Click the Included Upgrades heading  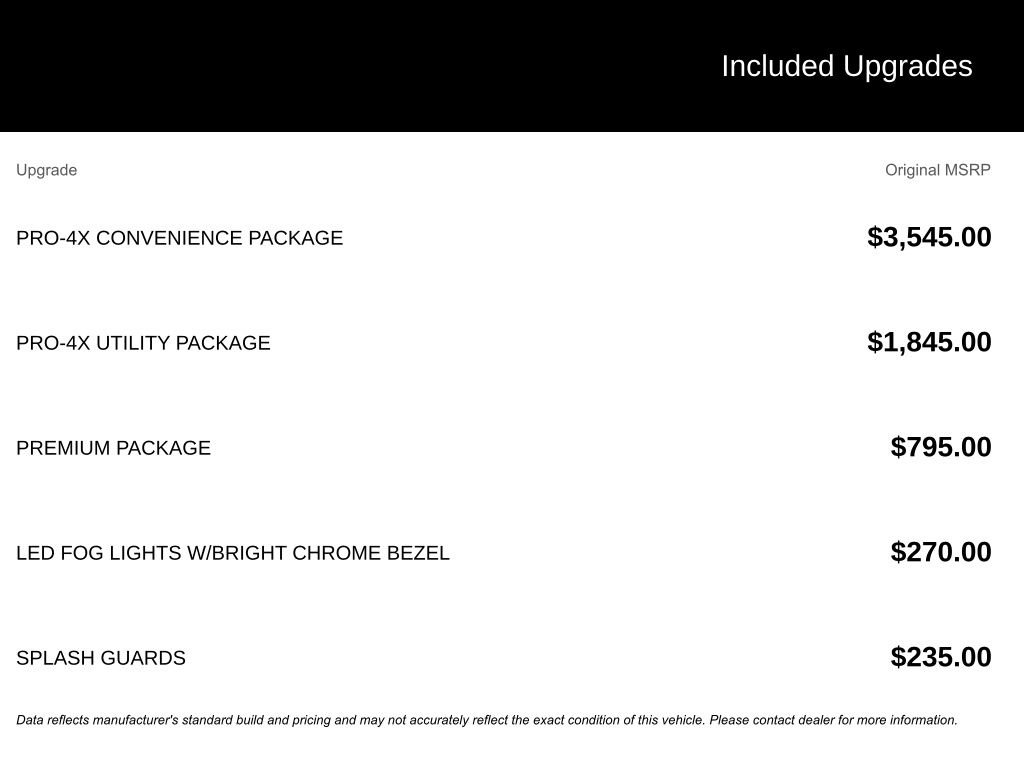pos(846,66)
